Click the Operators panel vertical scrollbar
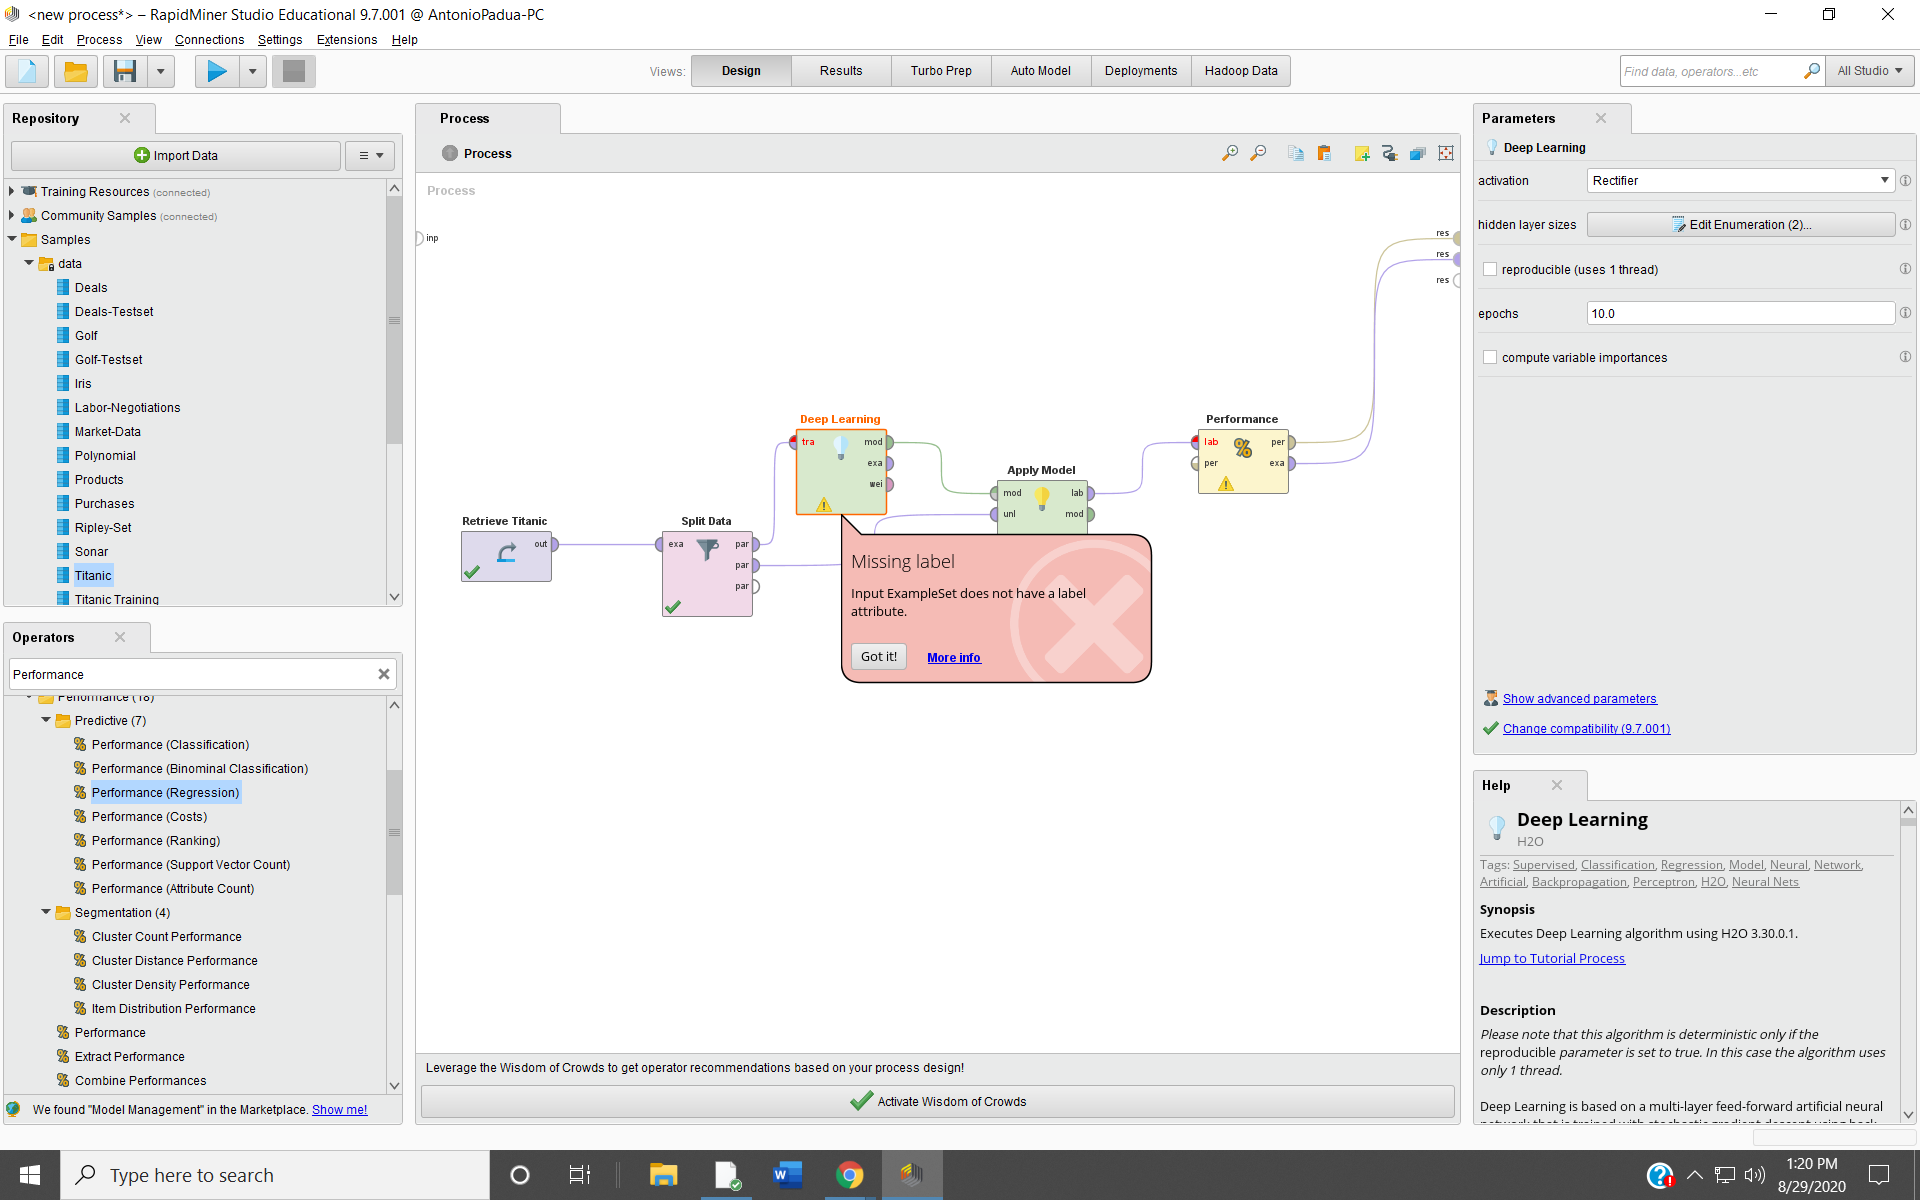This screenshot has height=1200, width=1920. (x=394, y=832)
